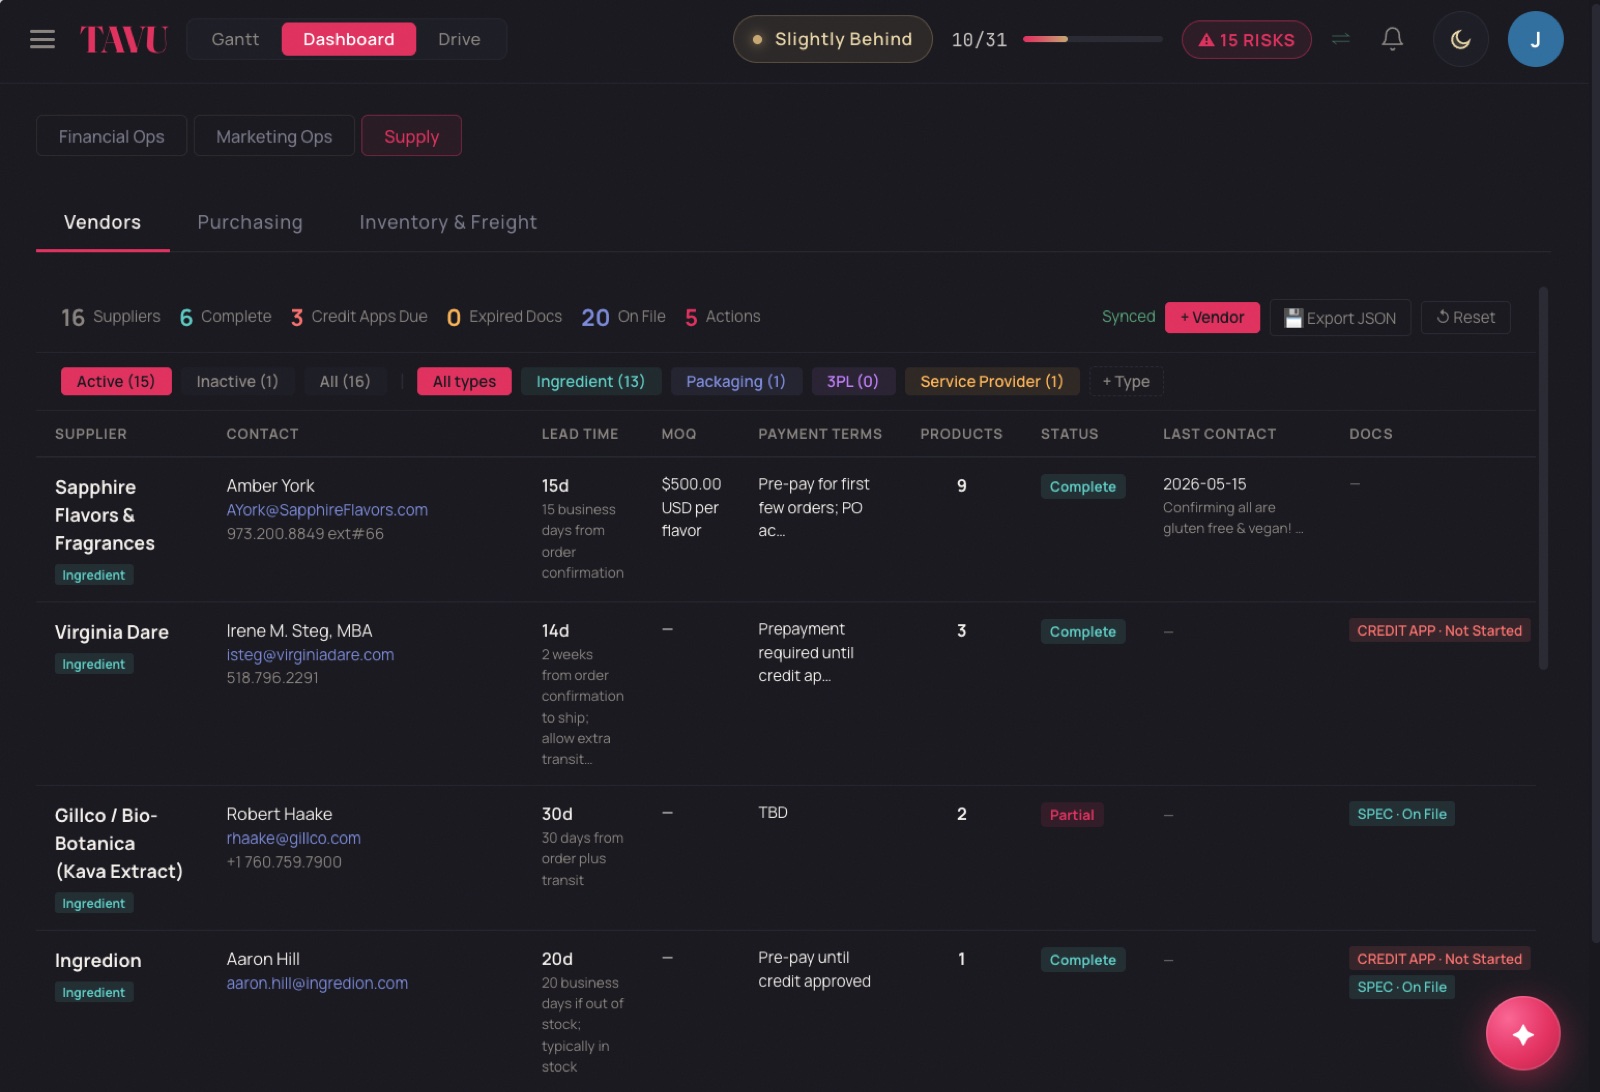
Task: Open Ingredion's Credit App Not Started tag
Action: point(1439,959)
